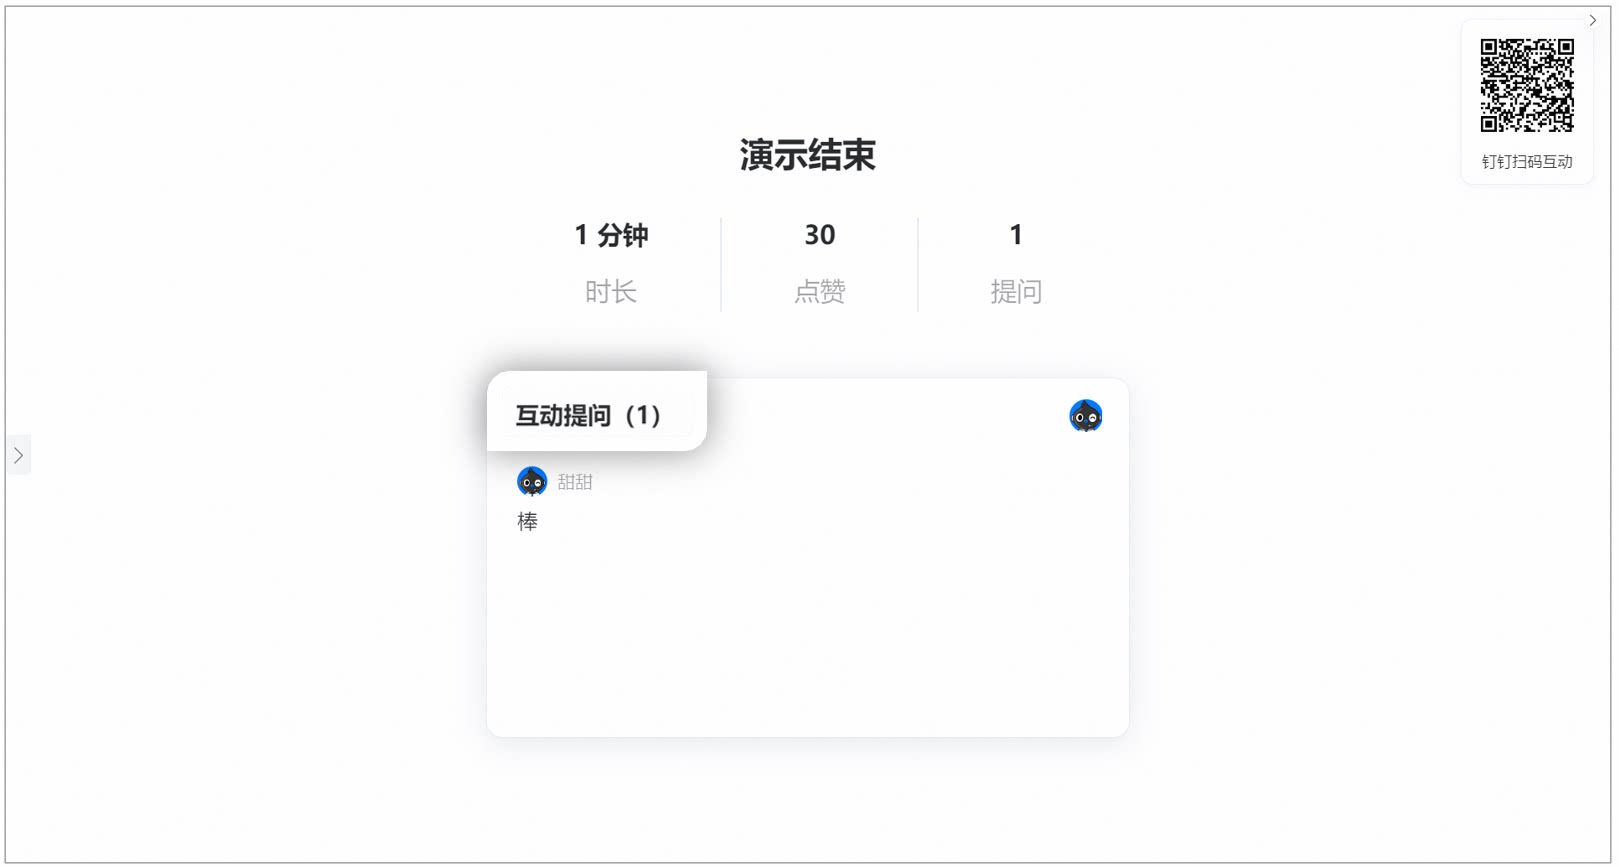Click the divider between 点赞 and 提问
The width and height of the screenshot is (1619, 867).
click(918, 265)
